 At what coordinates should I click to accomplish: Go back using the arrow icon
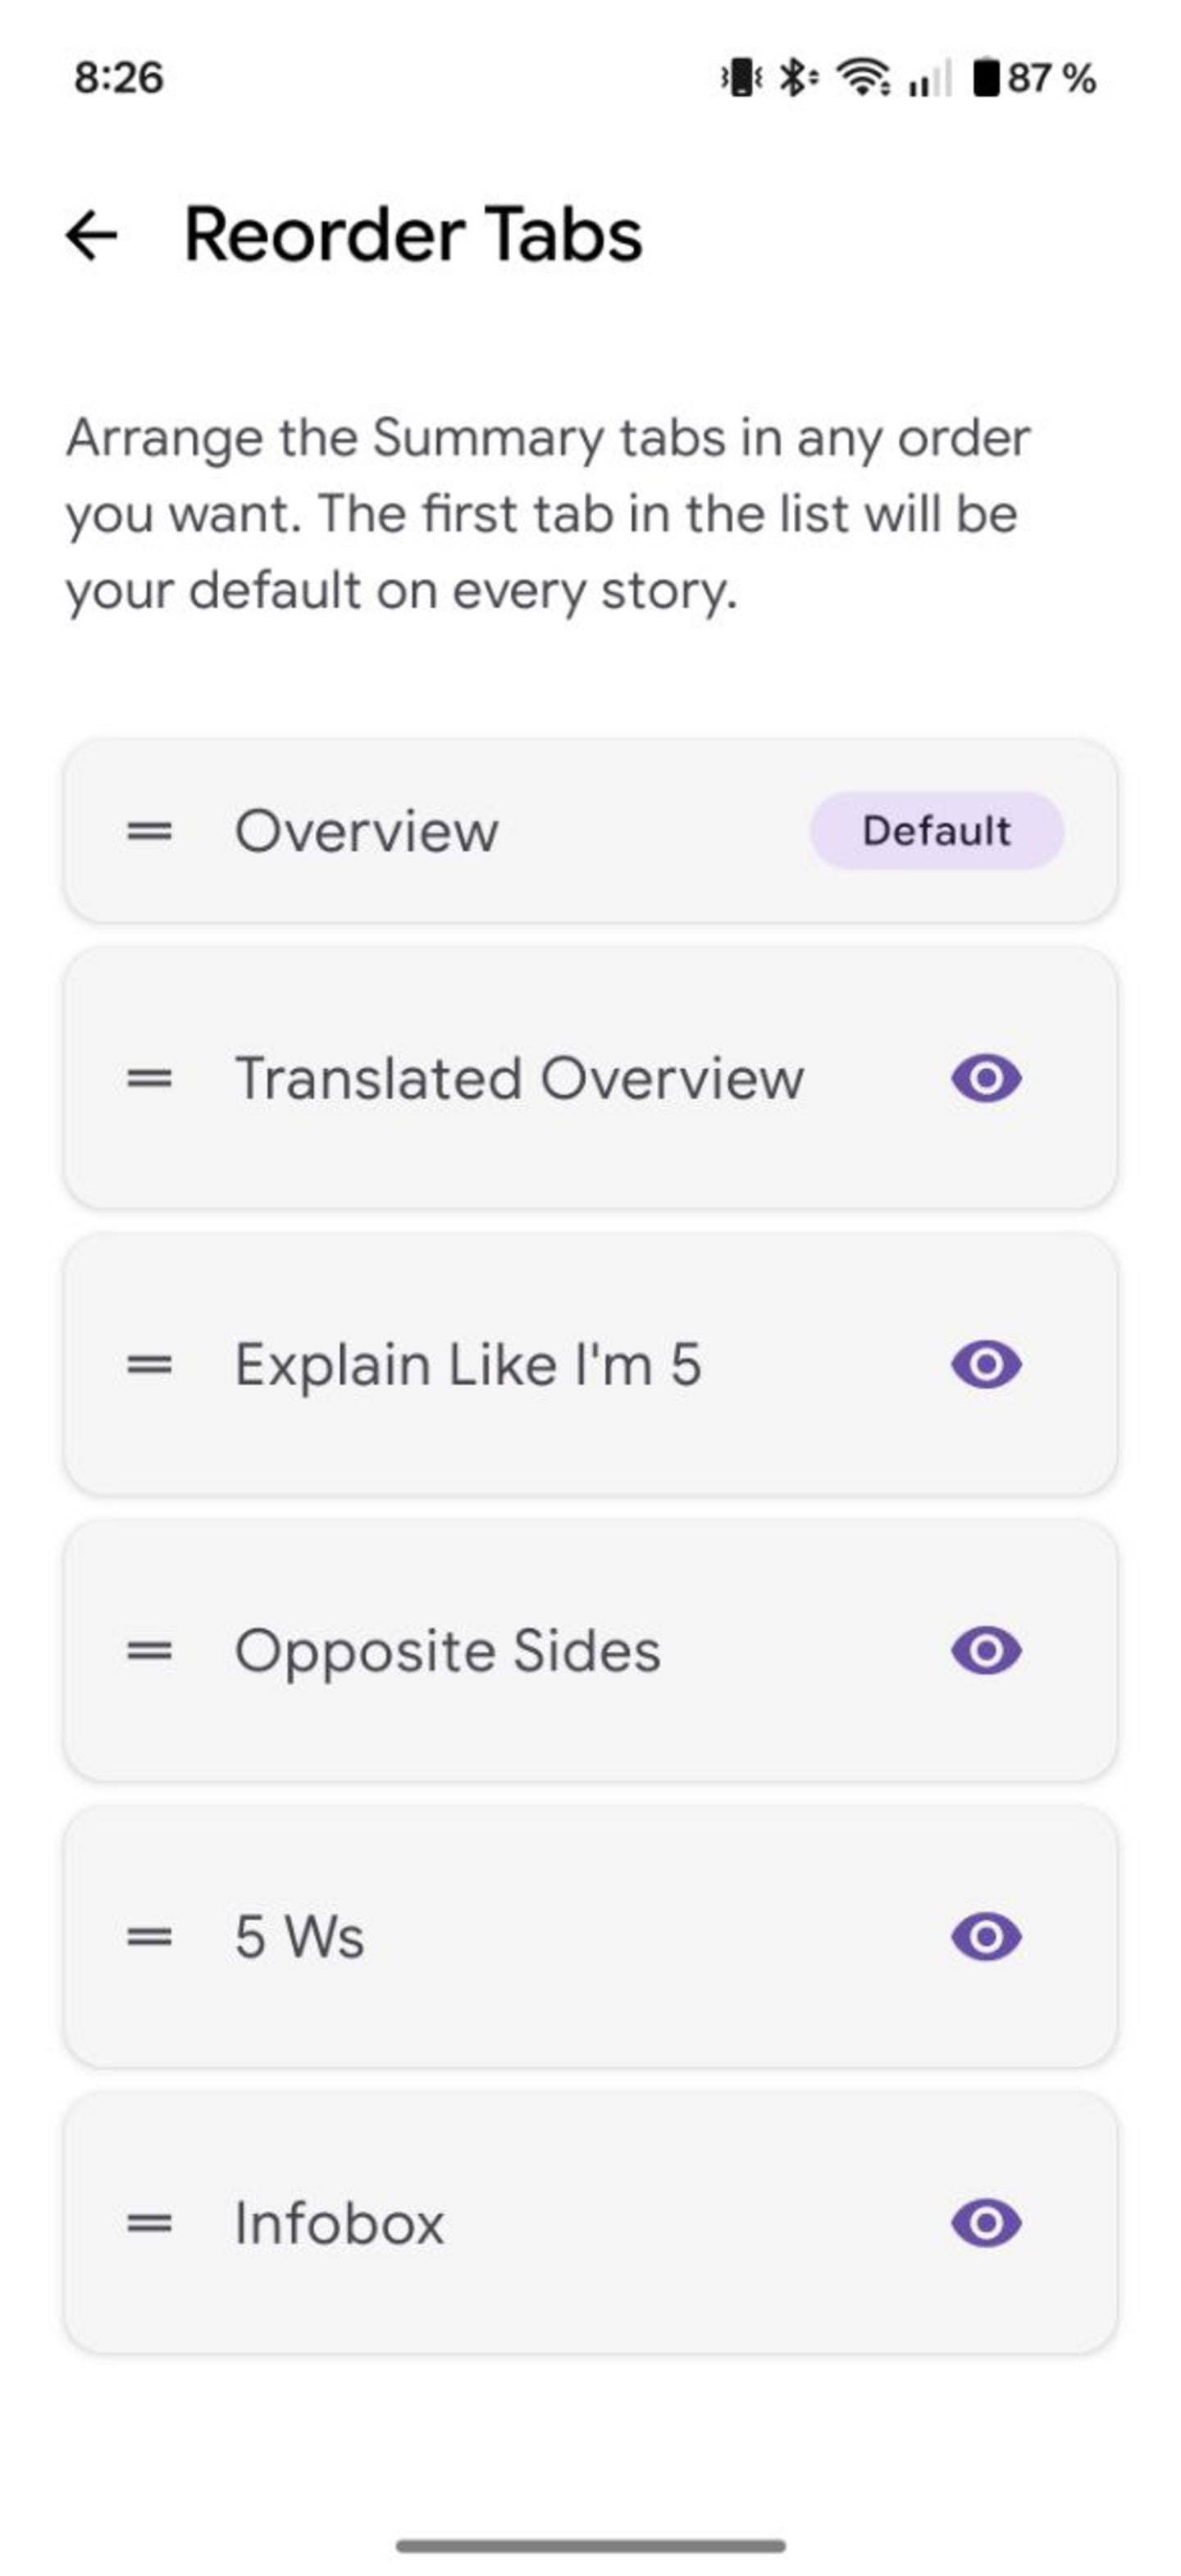[x=92, y=235]
